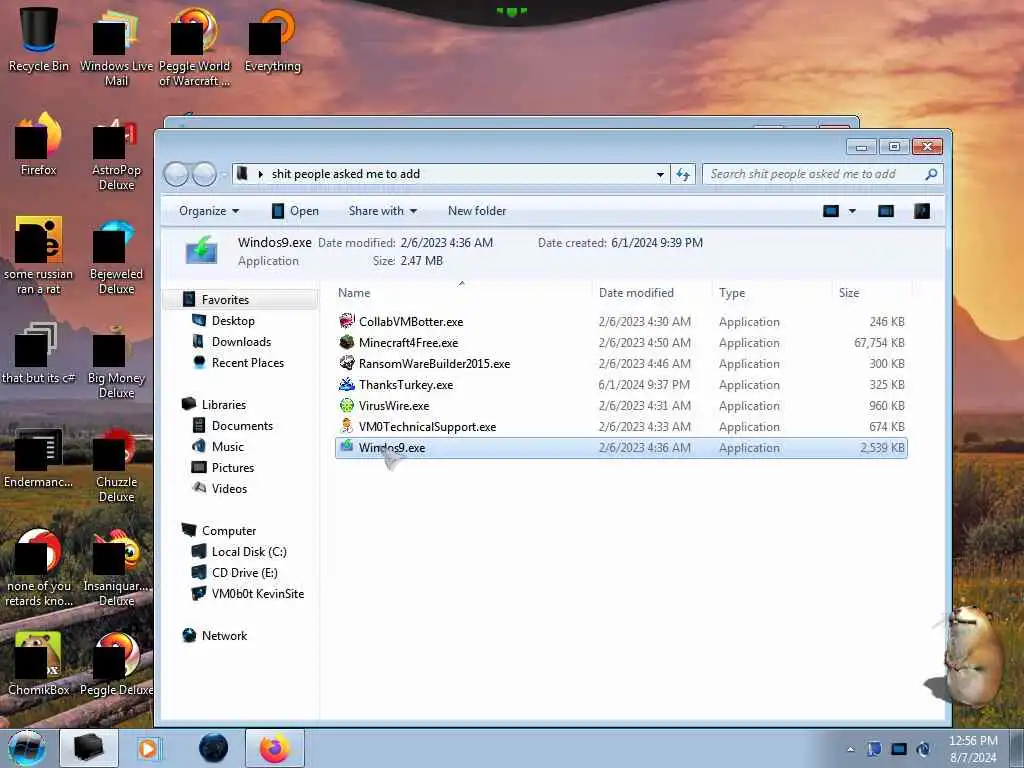Image resolution: width=1024 pixels, height=768 pixels.
Task: Open CD Drive (E:) in navigation pane
Action: 244,573
